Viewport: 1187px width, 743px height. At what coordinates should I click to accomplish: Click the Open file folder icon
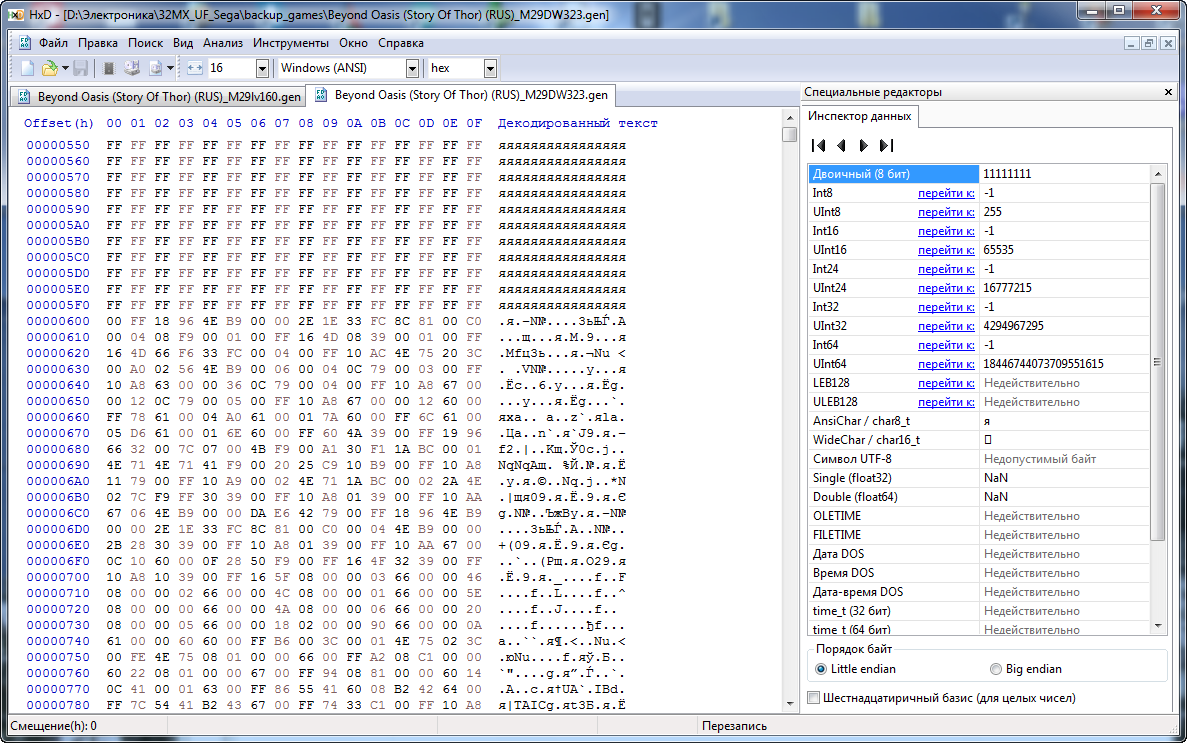click(50, 68)
